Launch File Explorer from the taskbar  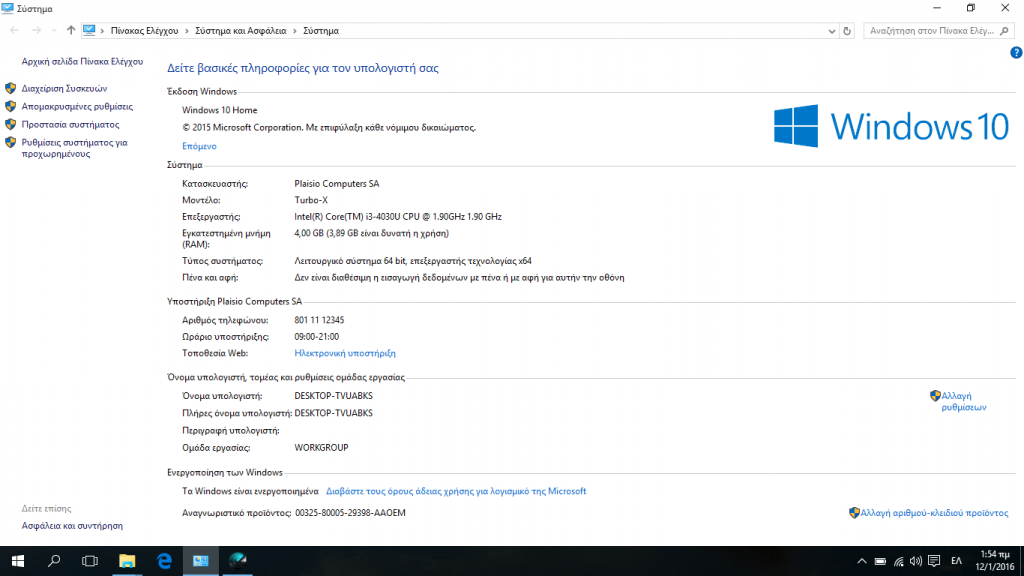(x=127, y=561)
